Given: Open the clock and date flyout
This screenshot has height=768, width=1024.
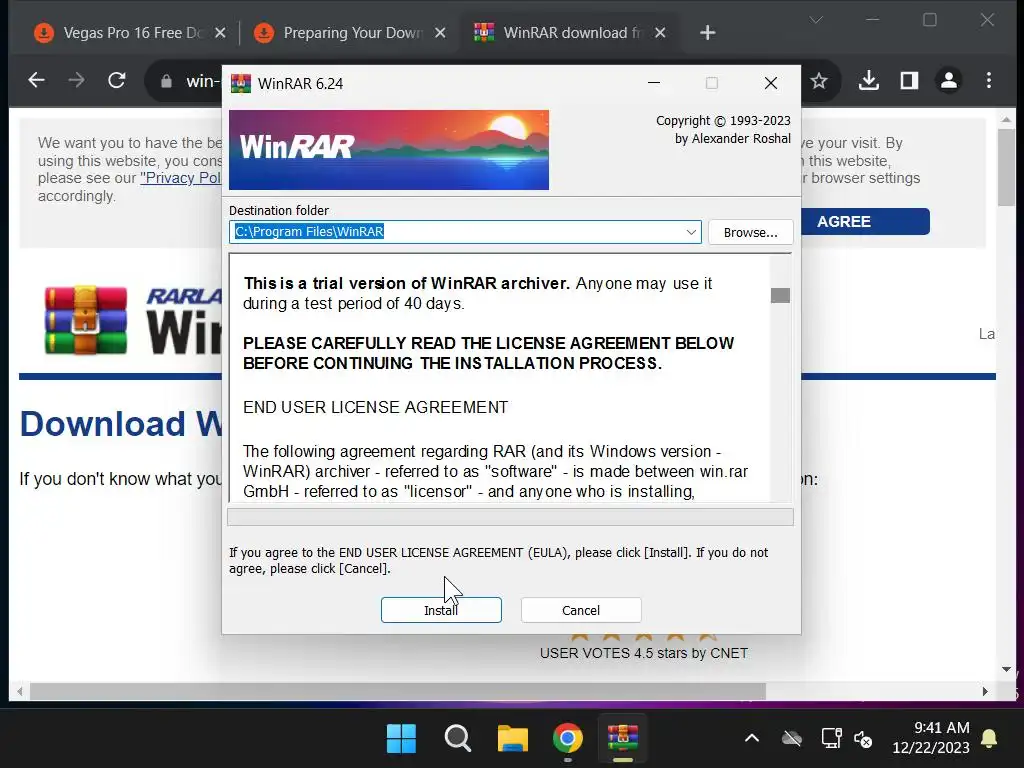Looking at the screenshot, I should (931, 738).
